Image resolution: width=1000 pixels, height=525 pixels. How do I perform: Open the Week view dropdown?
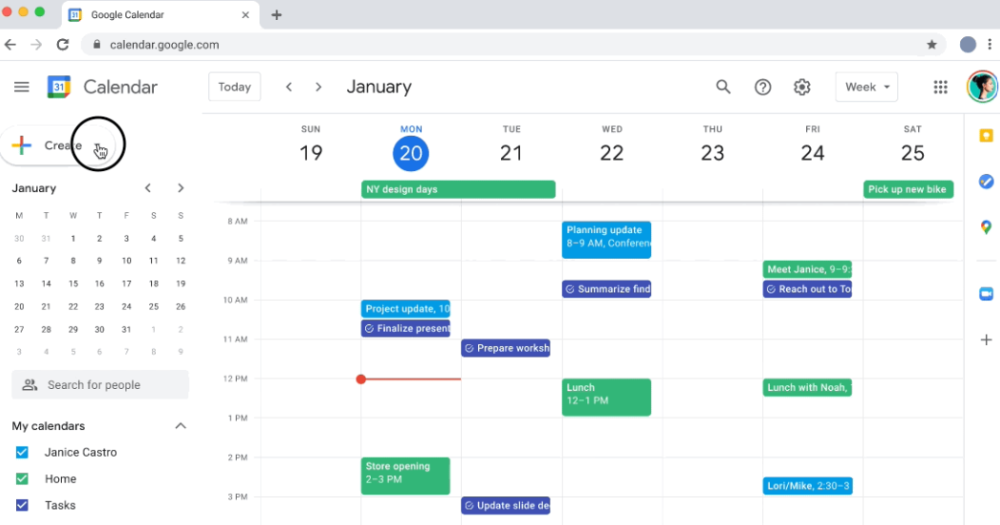tap(866, 87)
